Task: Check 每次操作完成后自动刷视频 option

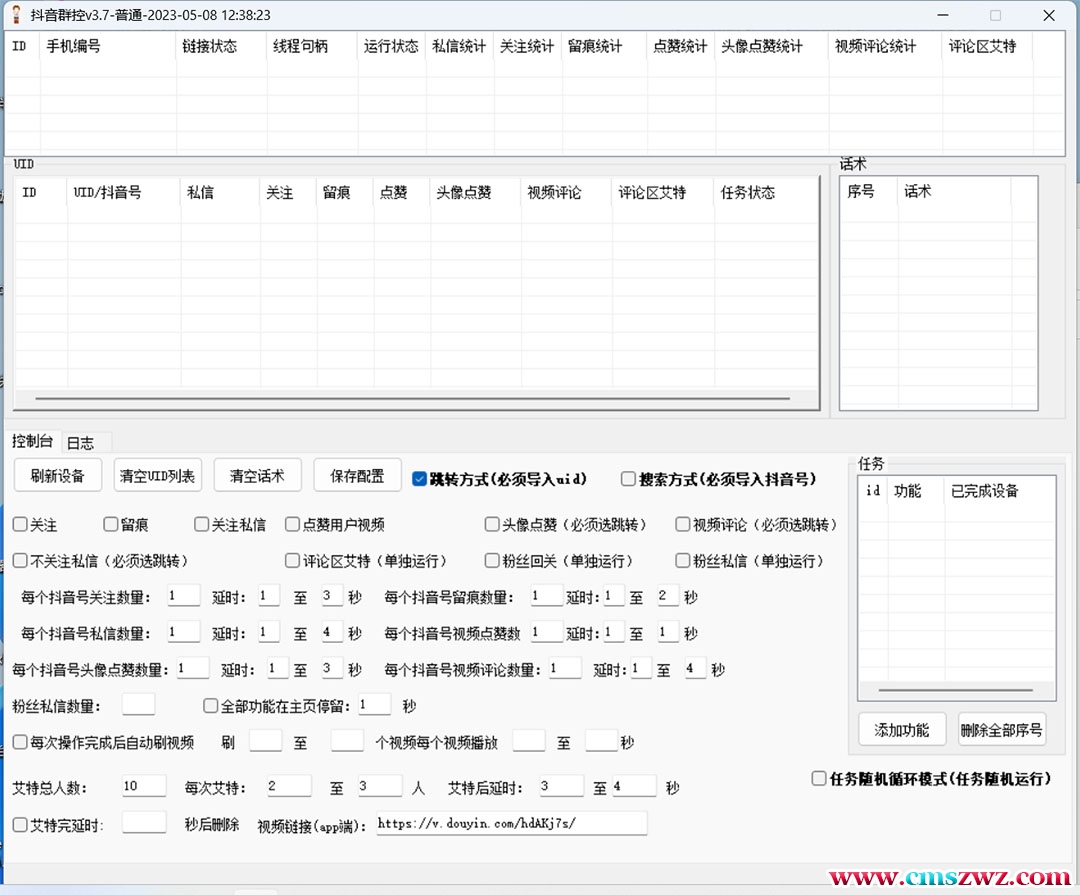Action: [x=20, y=742]
